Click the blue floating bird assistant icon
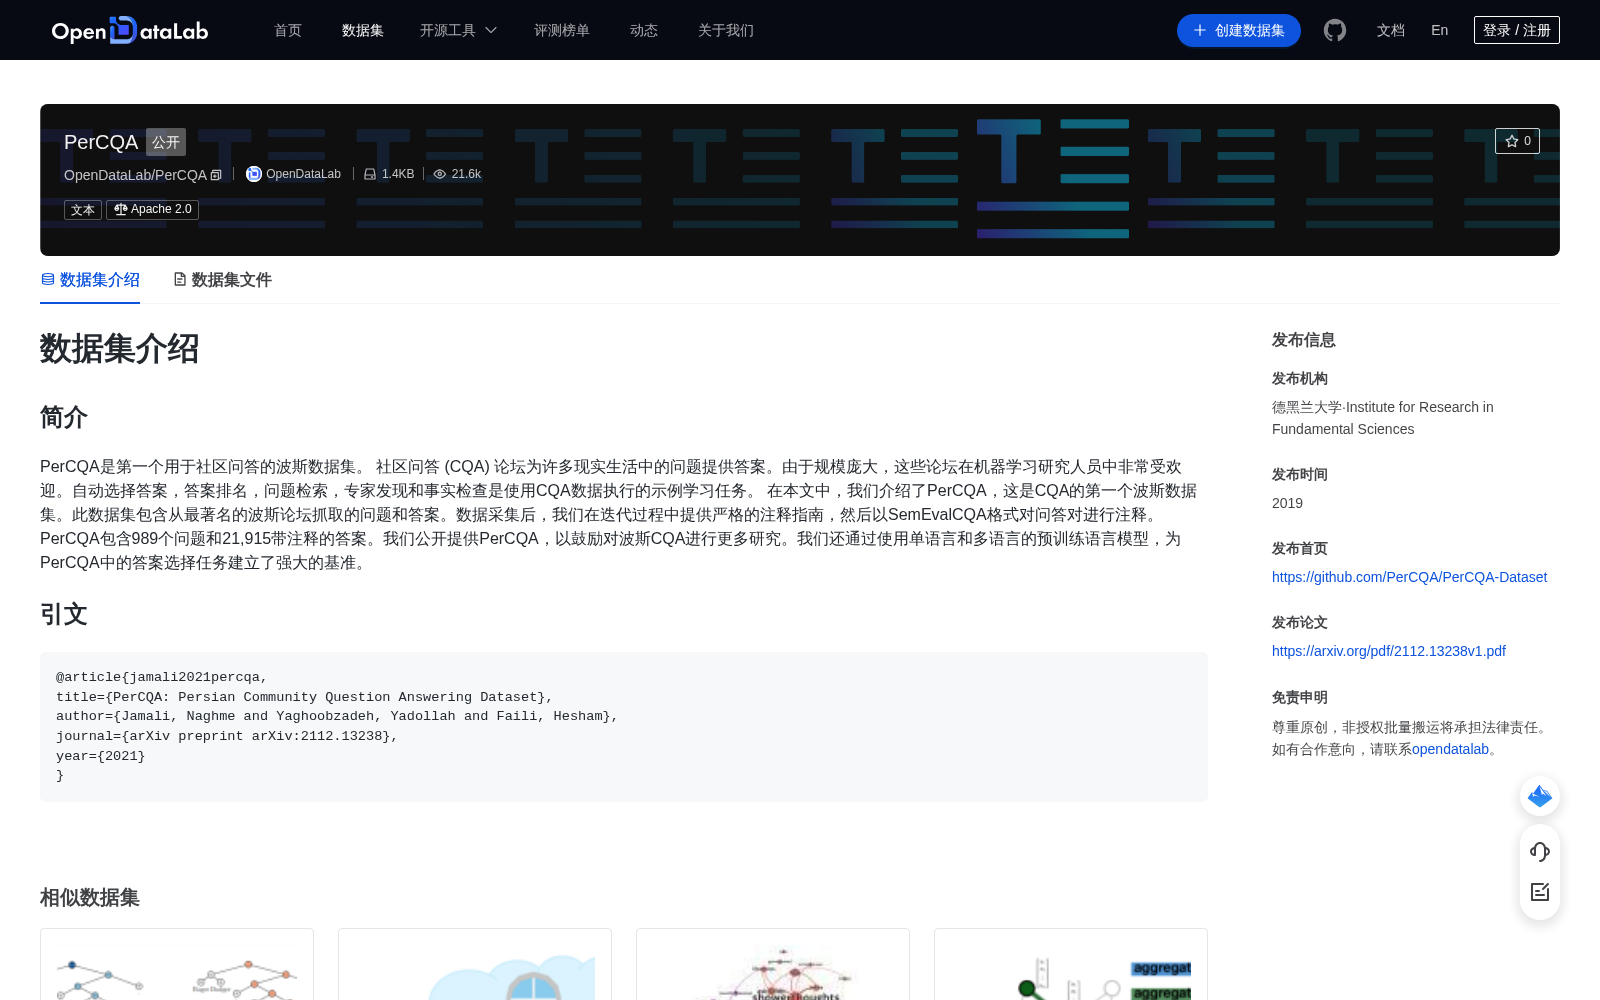1600x1000 pixels. click(x=1540, y=796)
